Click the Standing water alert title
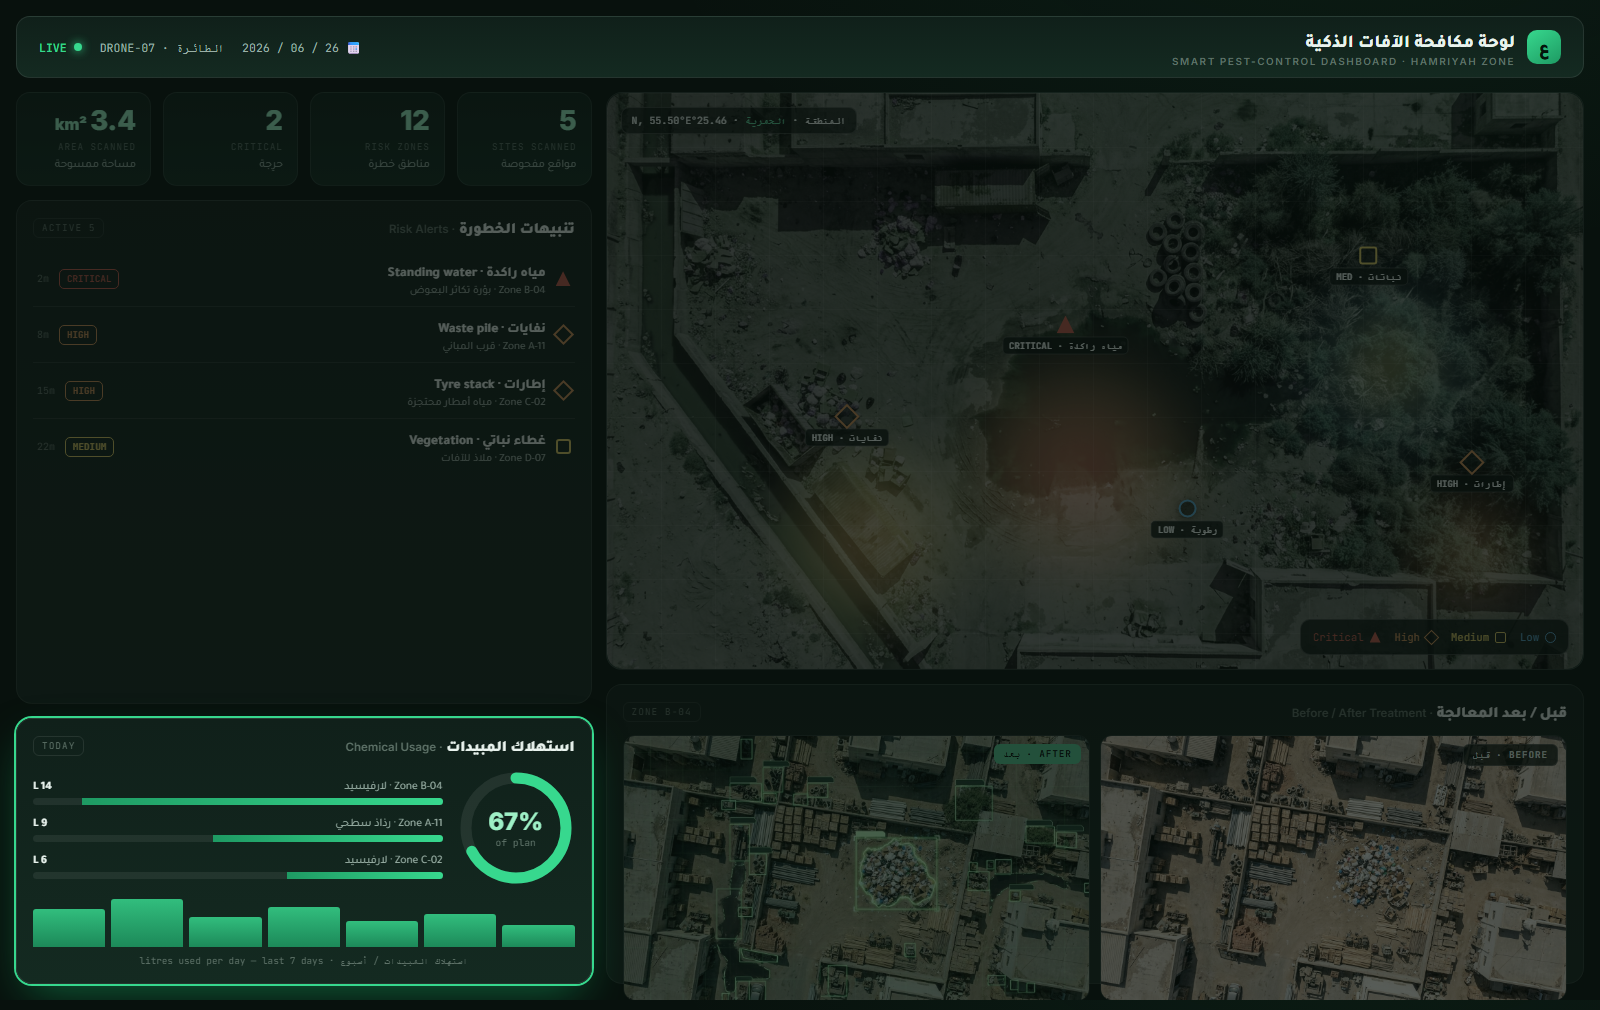 (x=466, y=272)
